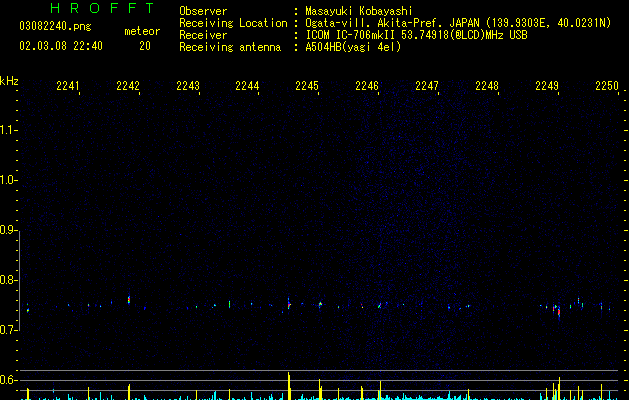This screenshot has height=400, width=629.
Task: Click the meteor echo just before 2245
Action: (x=289, y=304)
